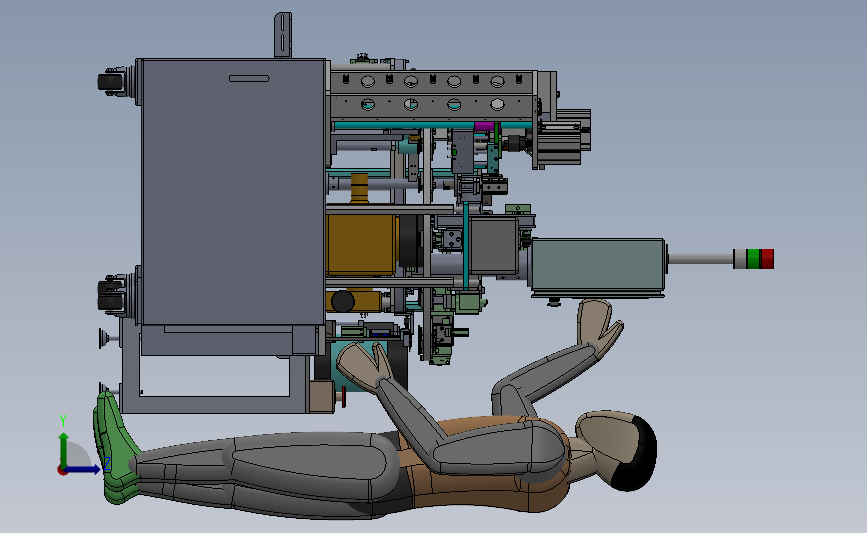Click the green Y axis arrow of triad
Screen dimensions: 867x533
(x=63, y=449)
